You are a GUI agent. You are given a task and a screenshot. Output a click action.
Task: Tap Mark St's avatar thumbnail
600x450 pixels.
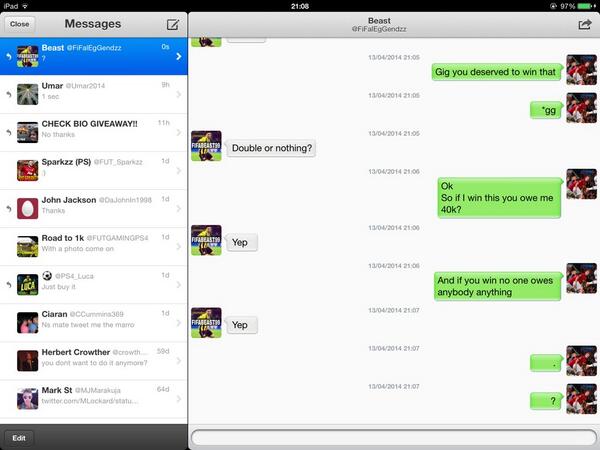28,399
